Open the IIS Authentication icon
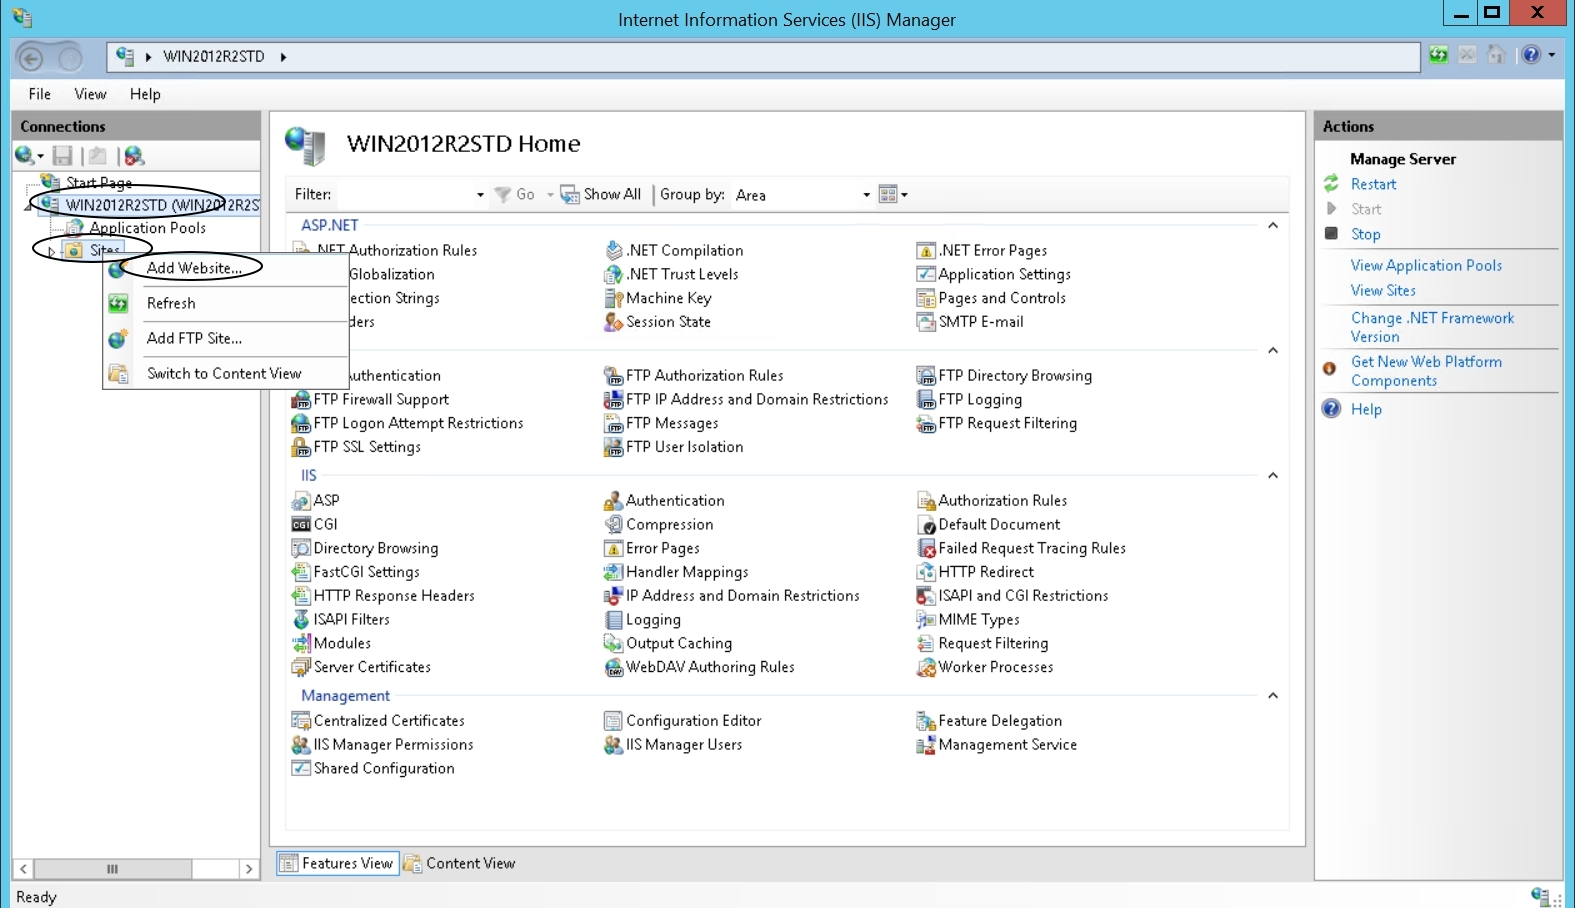The image size is (1575, 908). pos(614,500)
